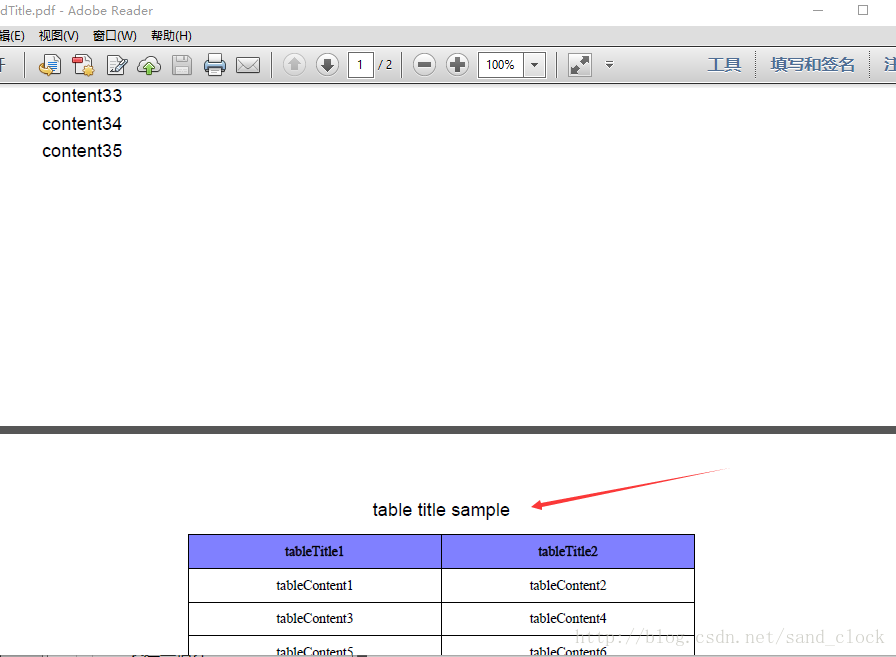Click the tableContent4 cell

click(568, 619)
